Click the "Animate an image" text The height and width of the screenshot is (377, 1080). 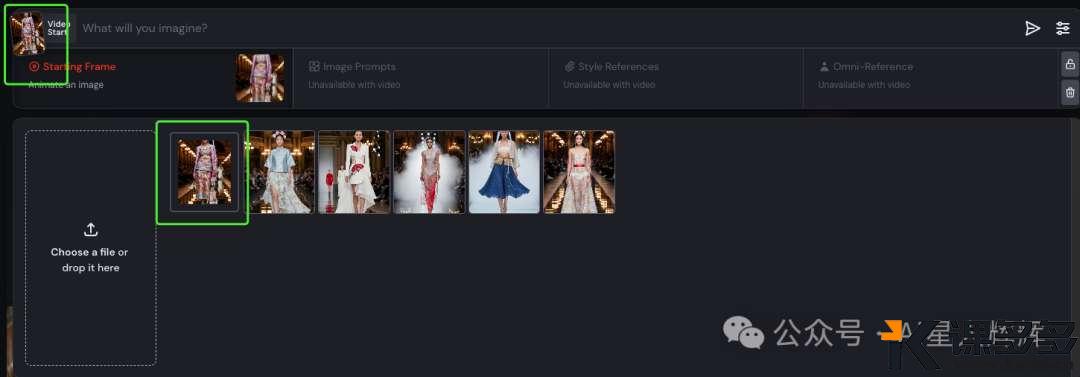pos(66,85)
